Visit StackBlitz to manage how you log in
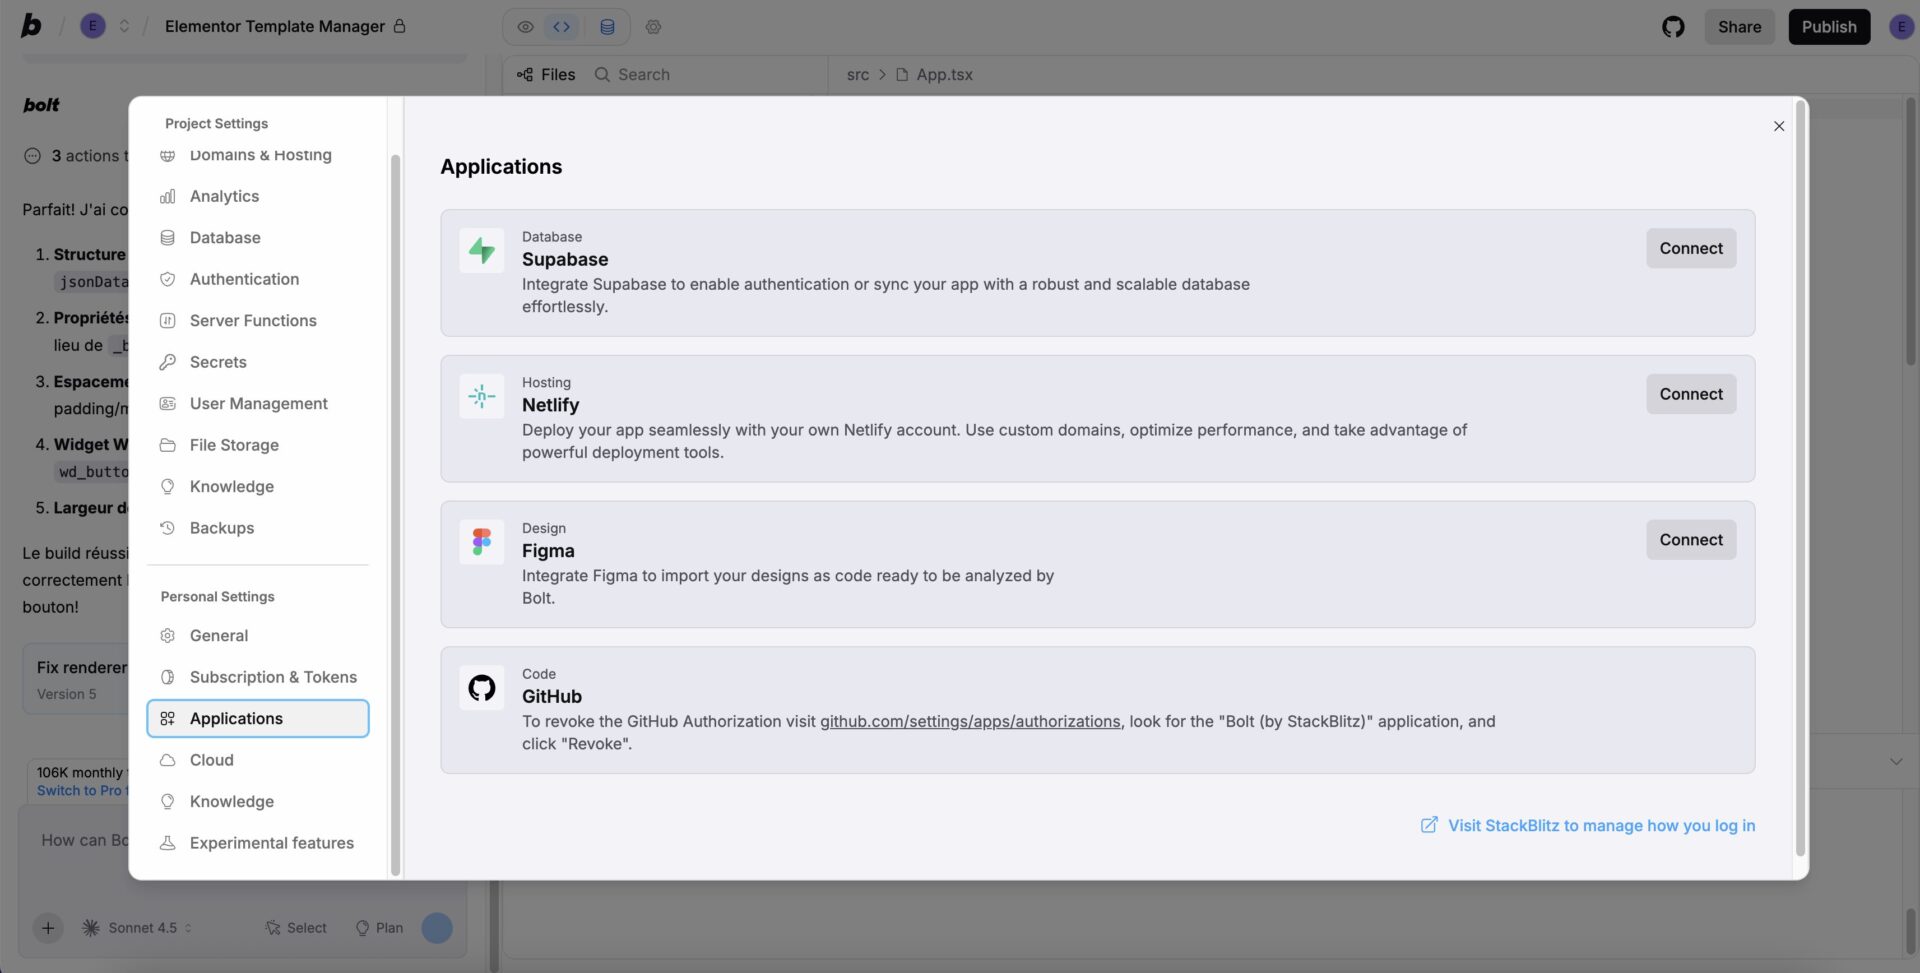Viewport: 1920px width, 973px height. point(1601,825)
